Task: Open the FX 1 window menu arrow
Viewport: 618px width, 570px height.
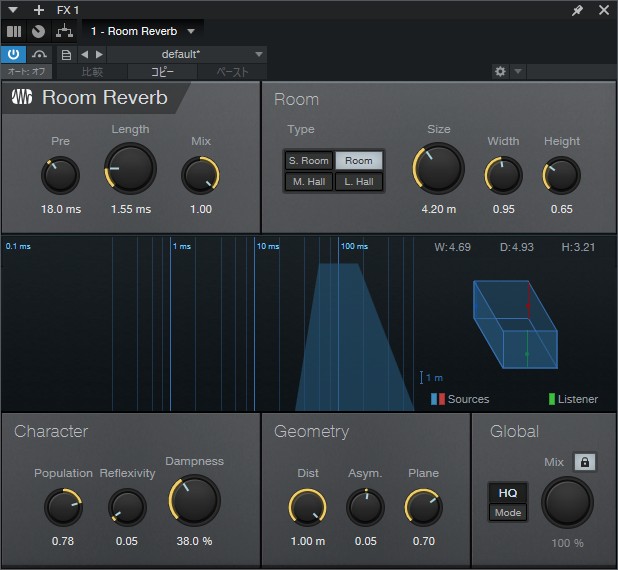Action: [13, 10]
